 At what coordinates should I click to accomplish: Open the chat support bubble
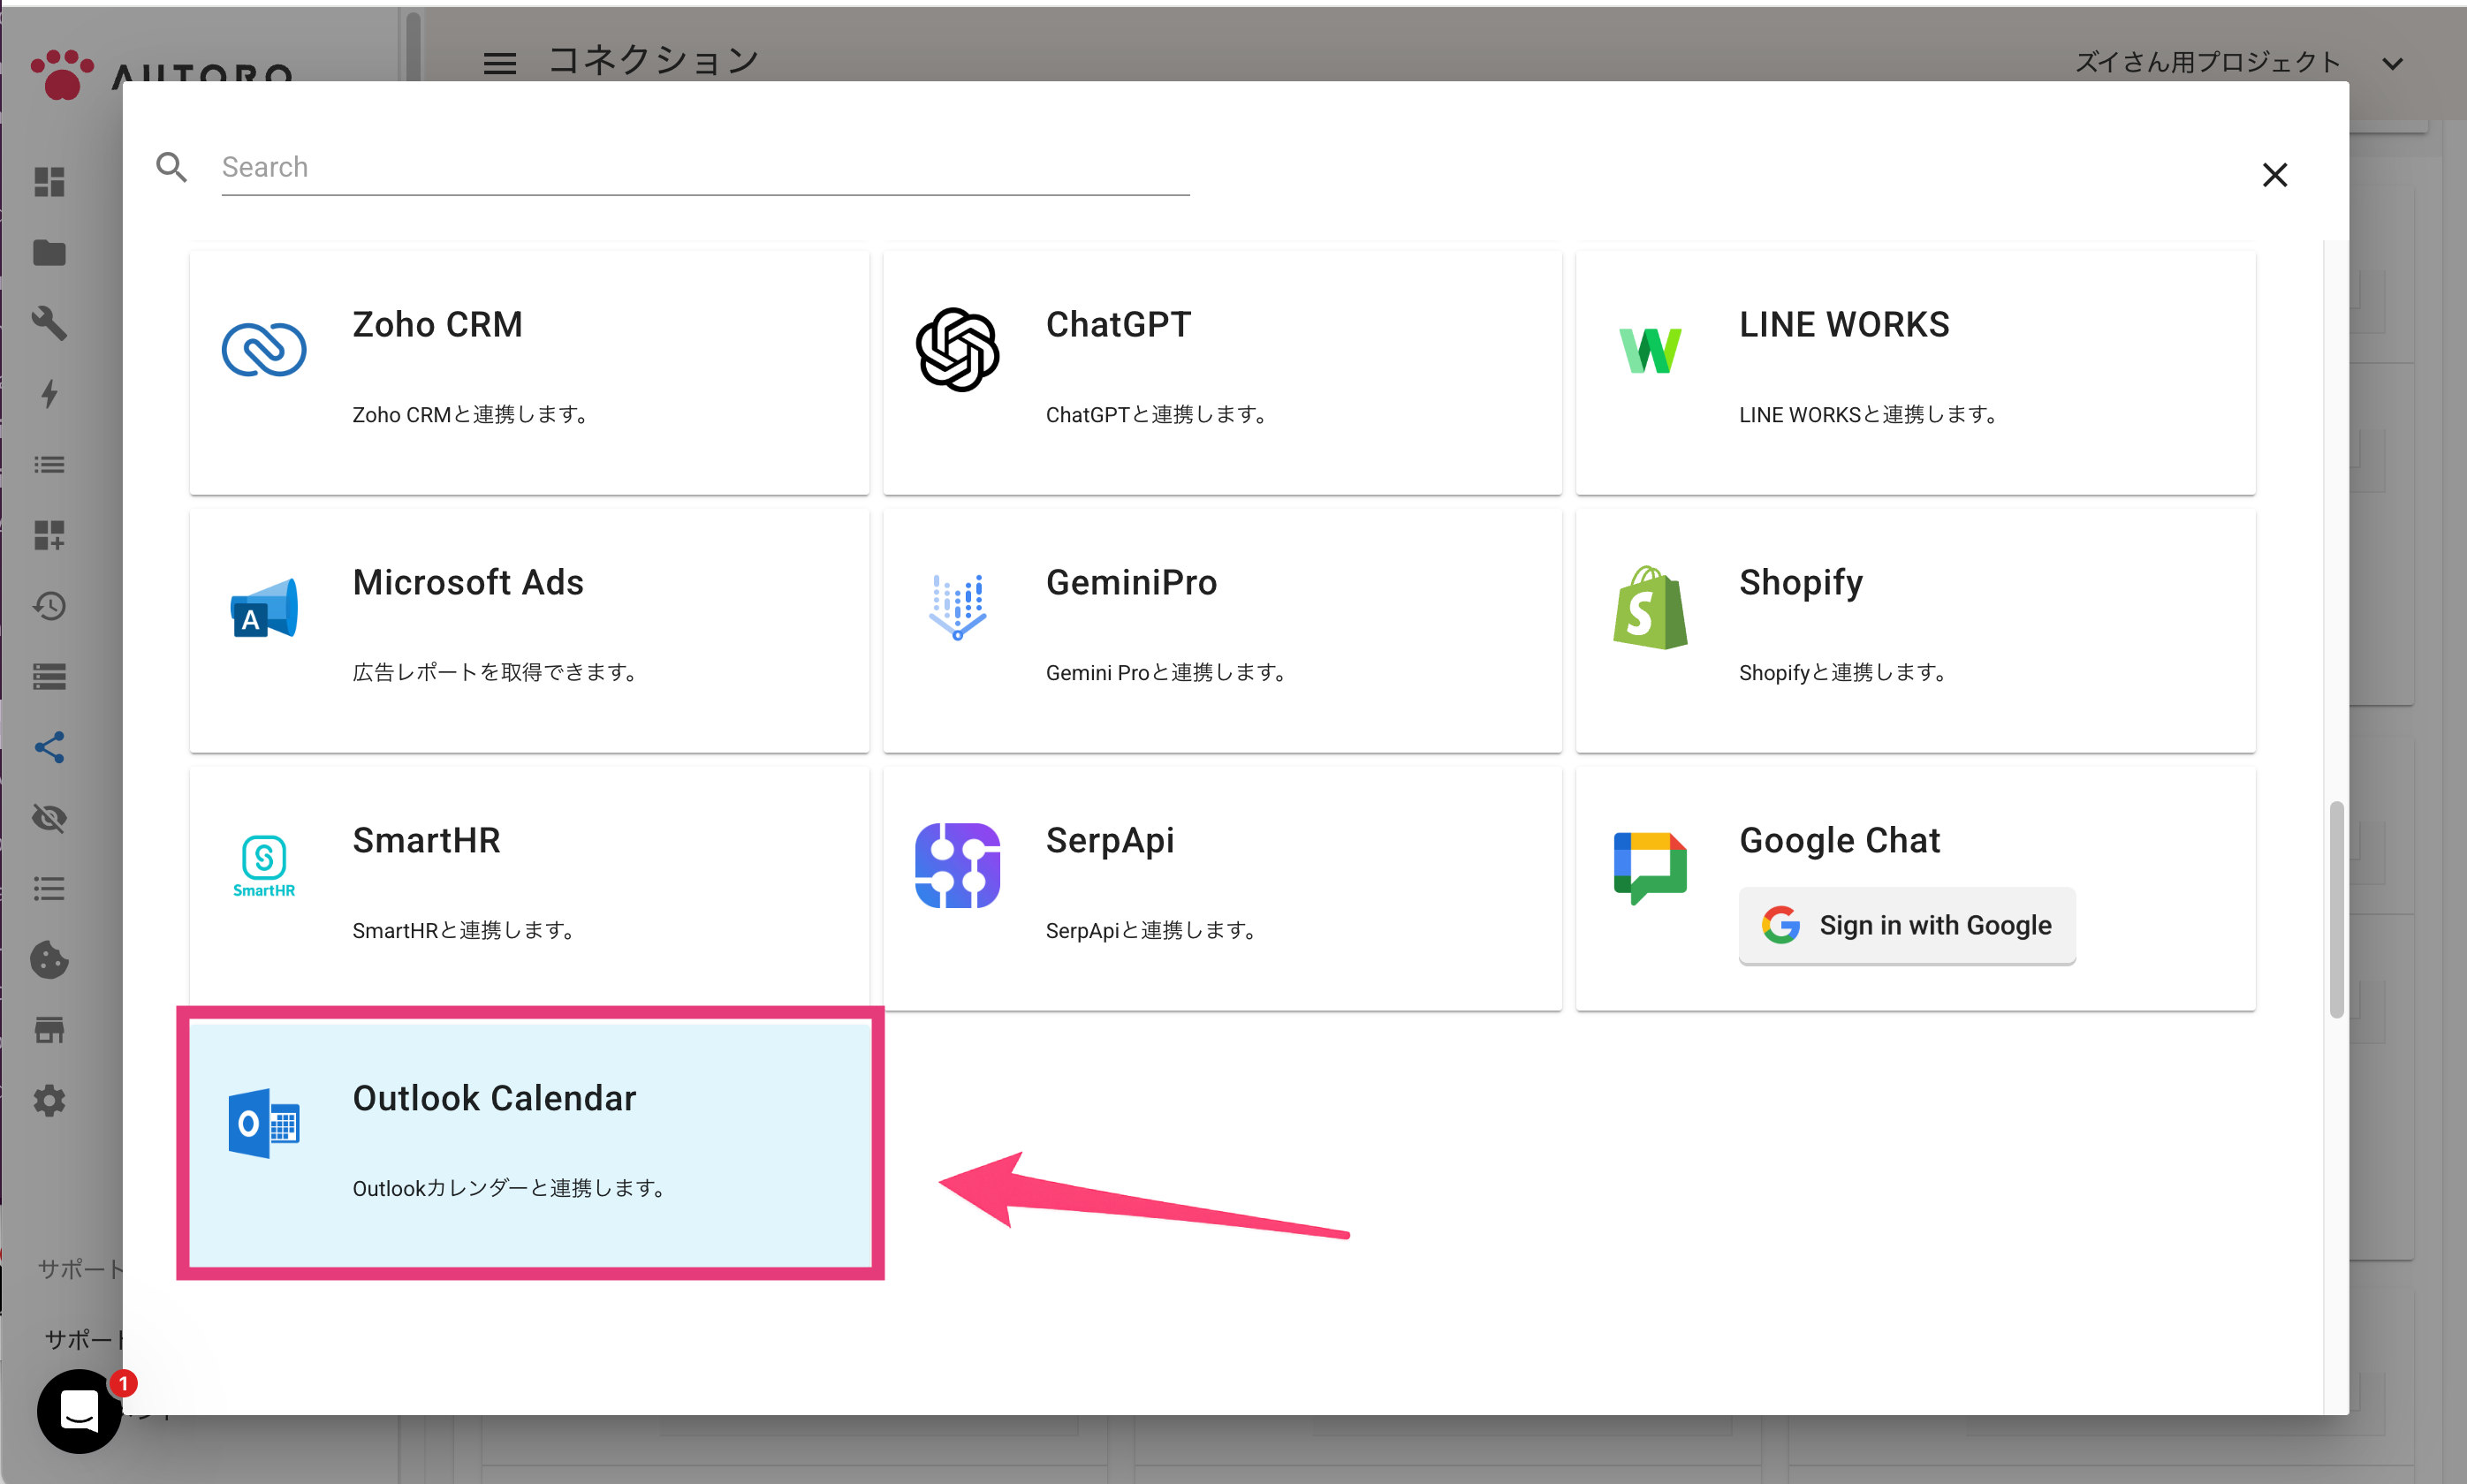[80, 1411]
